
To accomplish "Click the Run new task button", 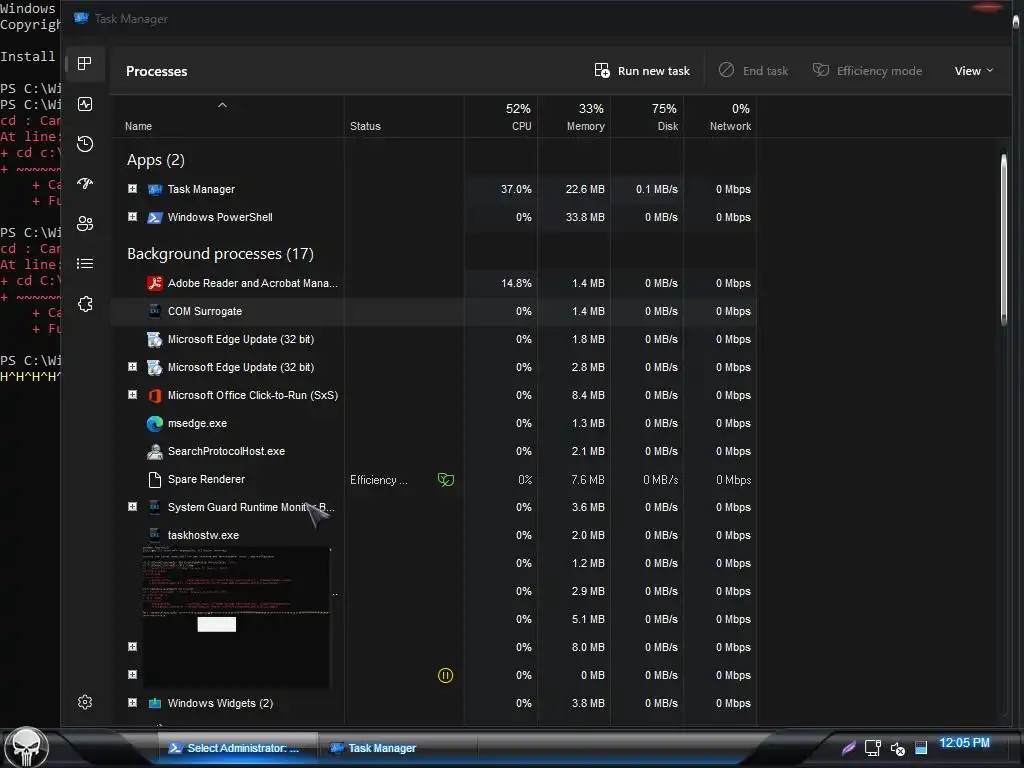I will [x=642, y=71].
